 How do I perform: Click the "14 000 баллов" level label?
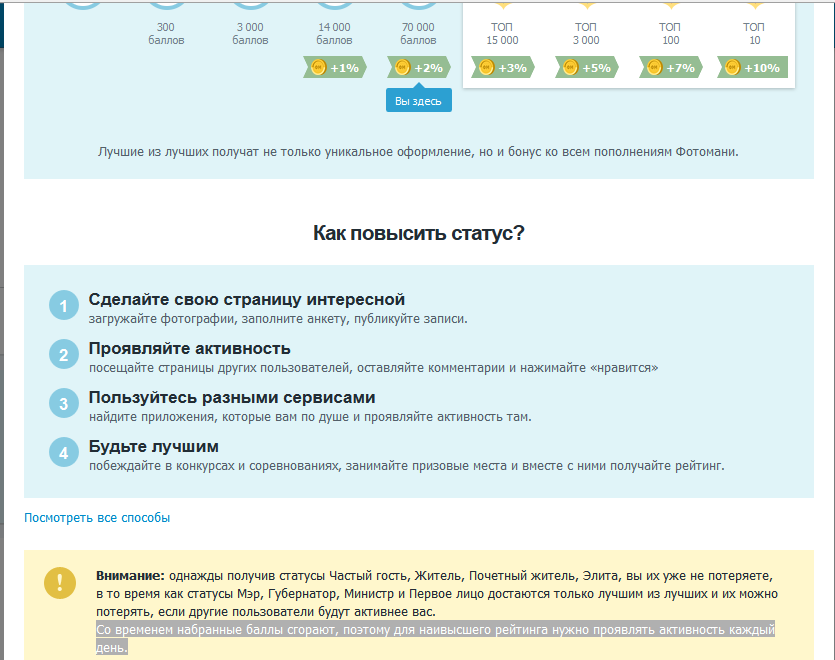pyautogui.click(x=334, y=34)
